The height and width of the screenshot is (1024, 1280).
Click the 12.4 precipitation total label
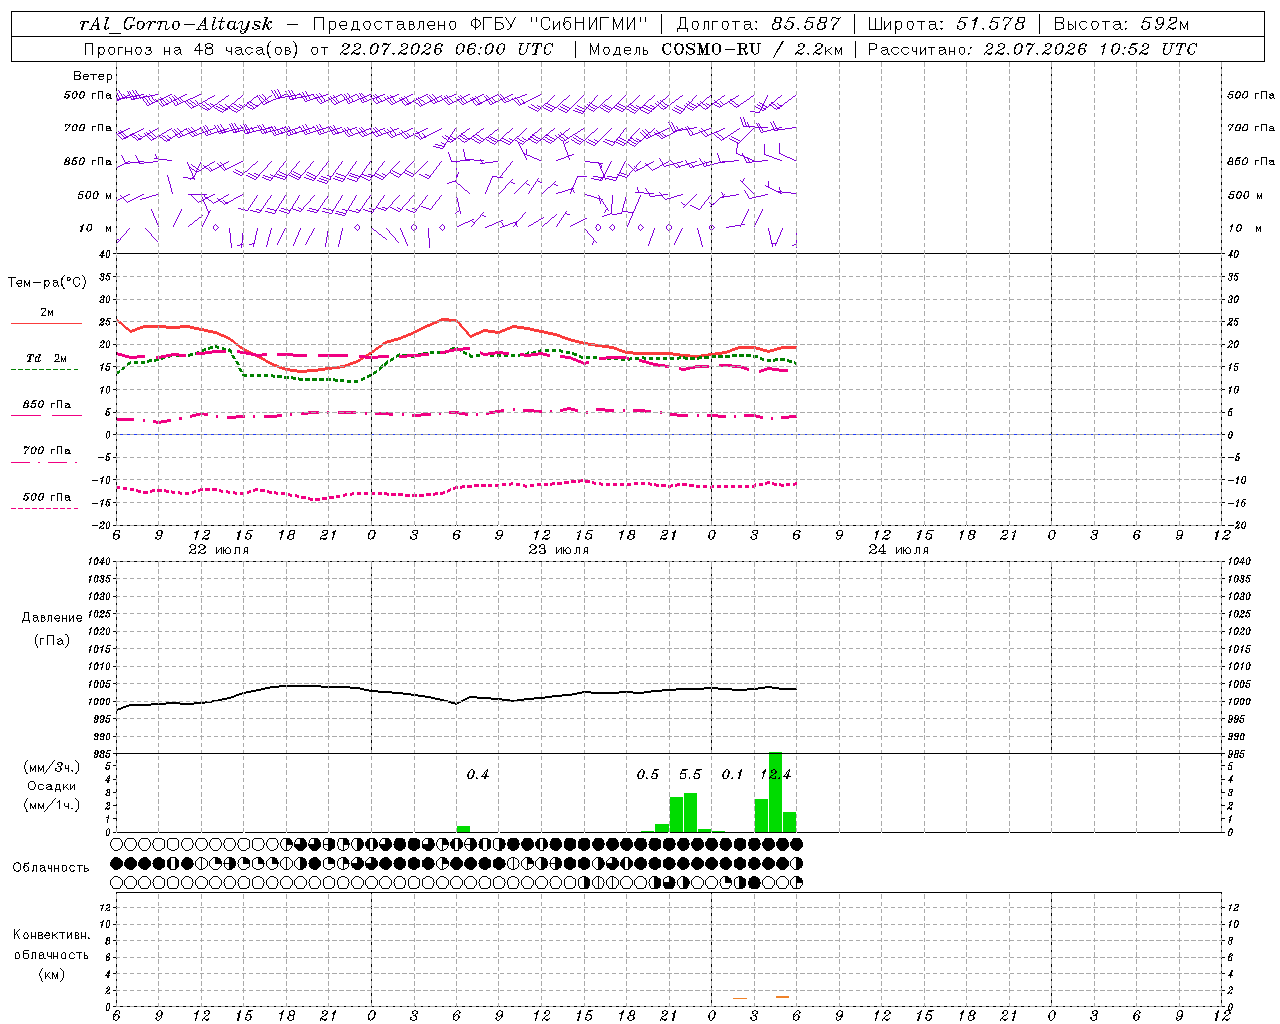point(775,774)
